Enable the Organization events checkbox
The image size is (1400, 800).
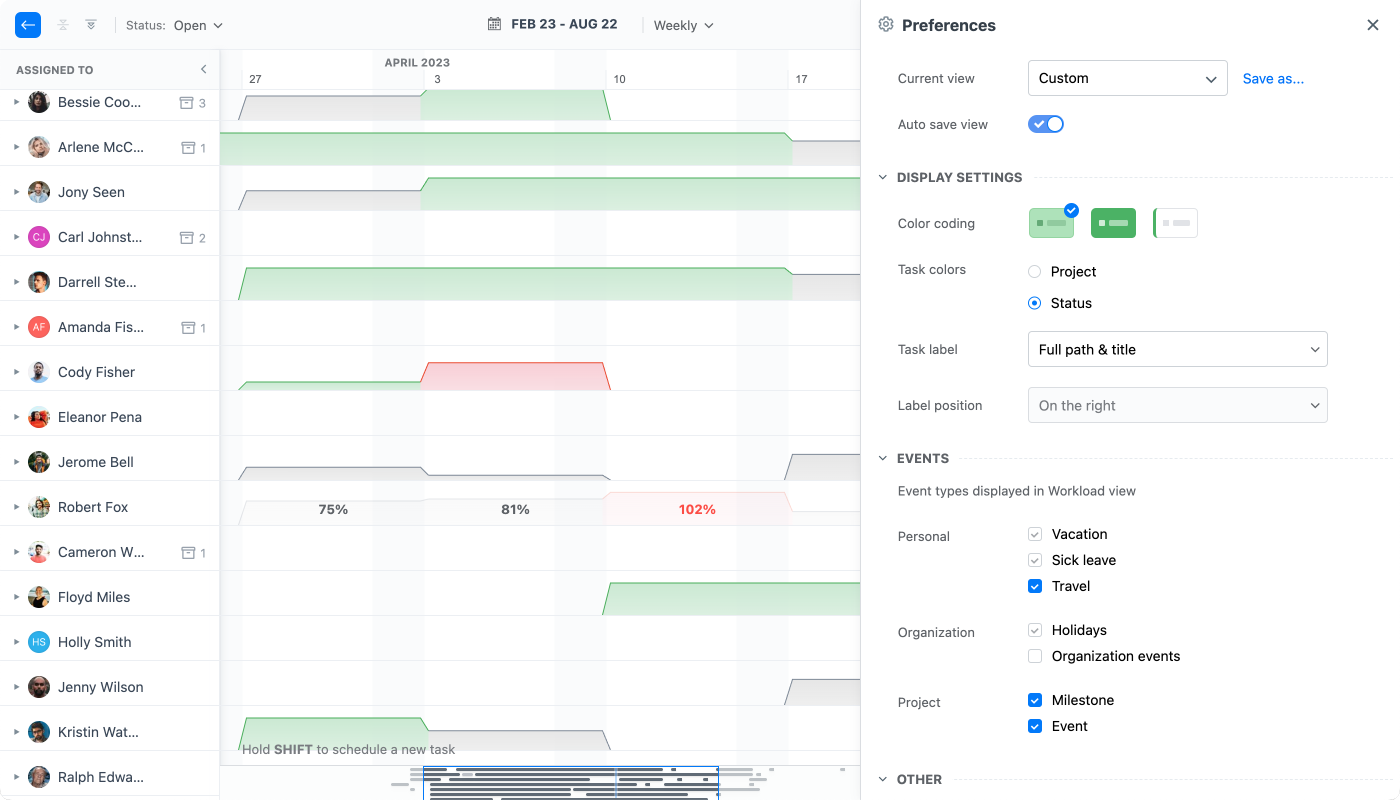coord(1035,656)
